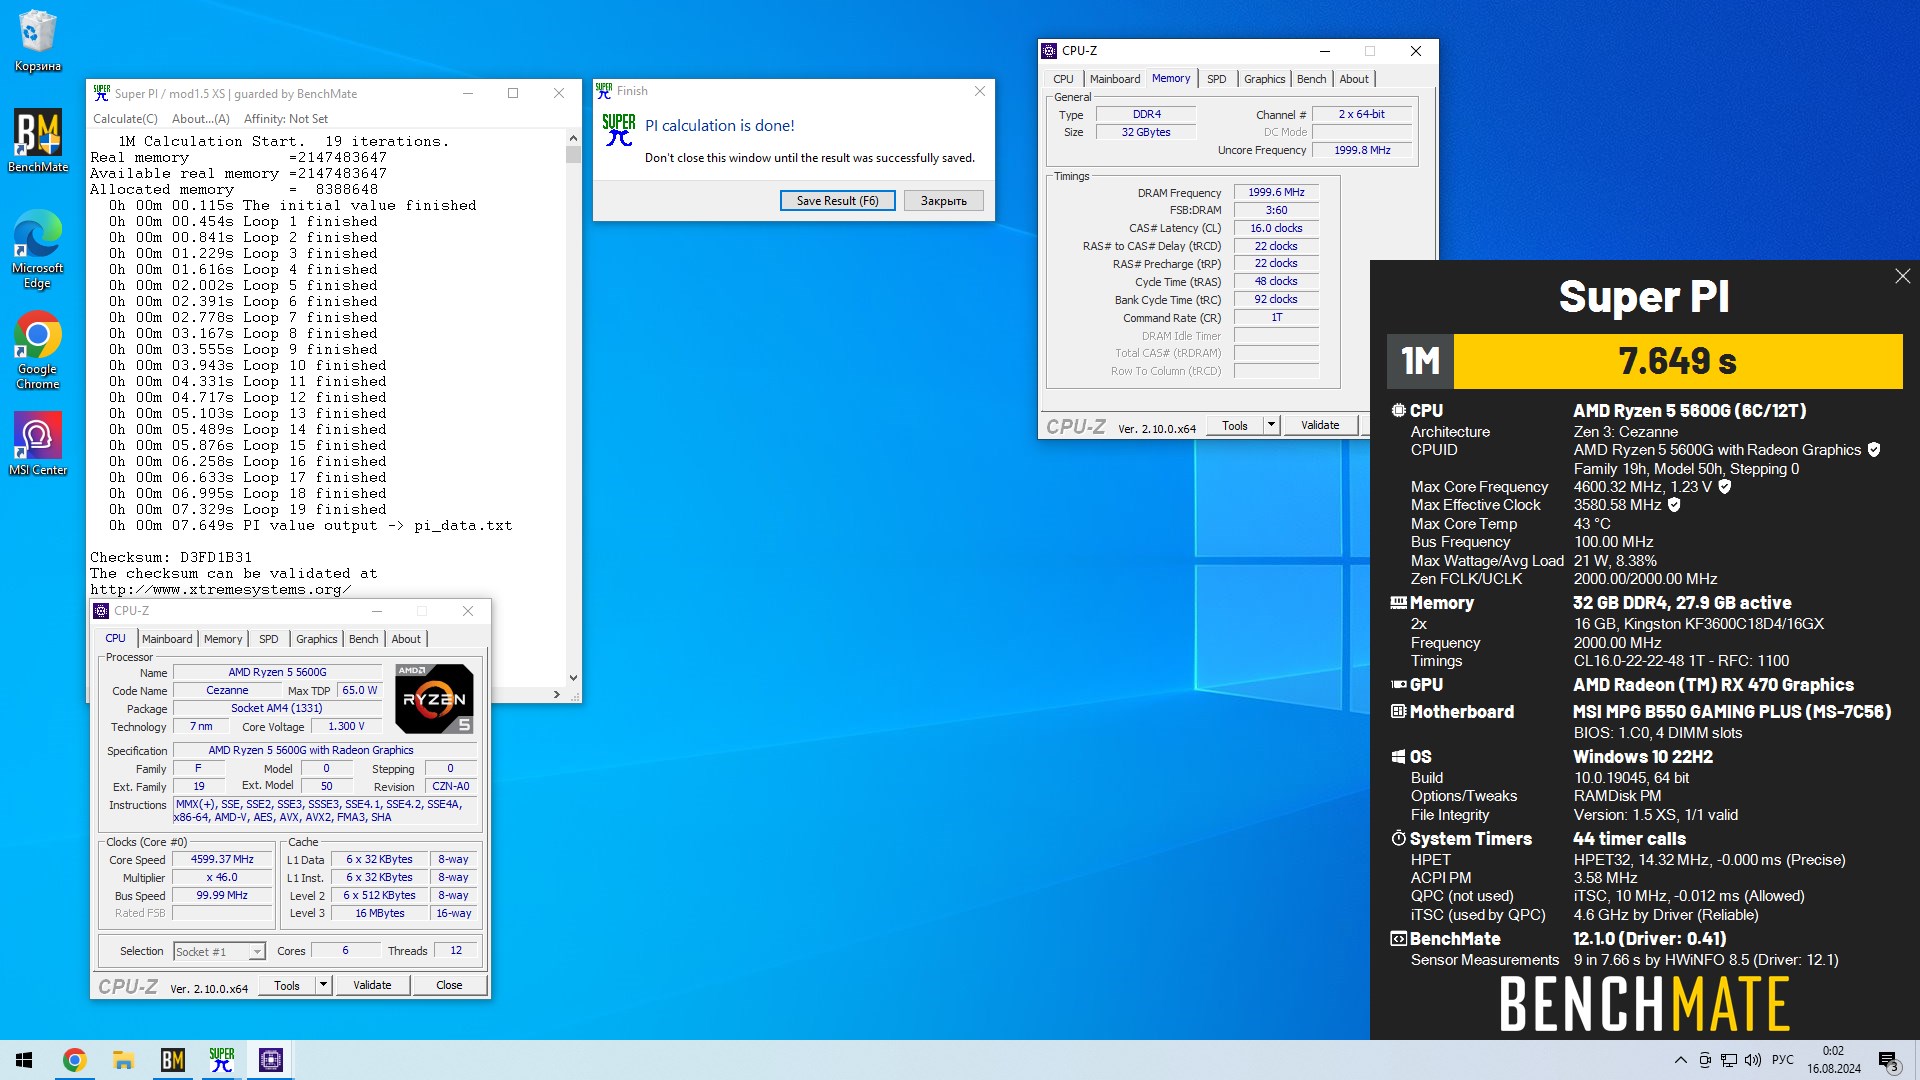Select Mainboard tab in memory CPU-Z window

pos(1115,79)
